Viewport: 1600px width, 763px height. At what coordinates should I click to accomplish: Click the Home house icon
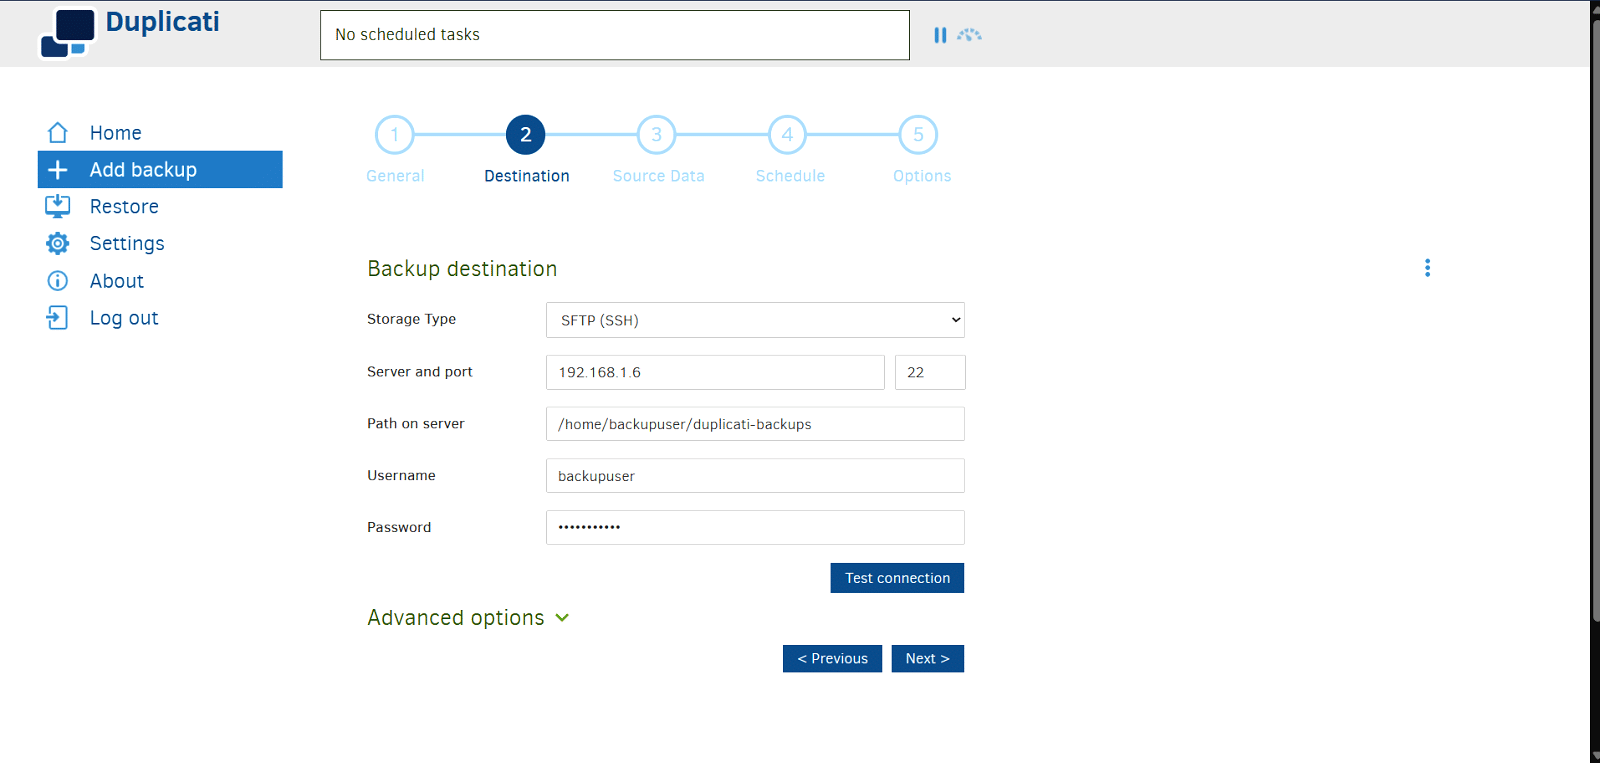coord(58,133)
